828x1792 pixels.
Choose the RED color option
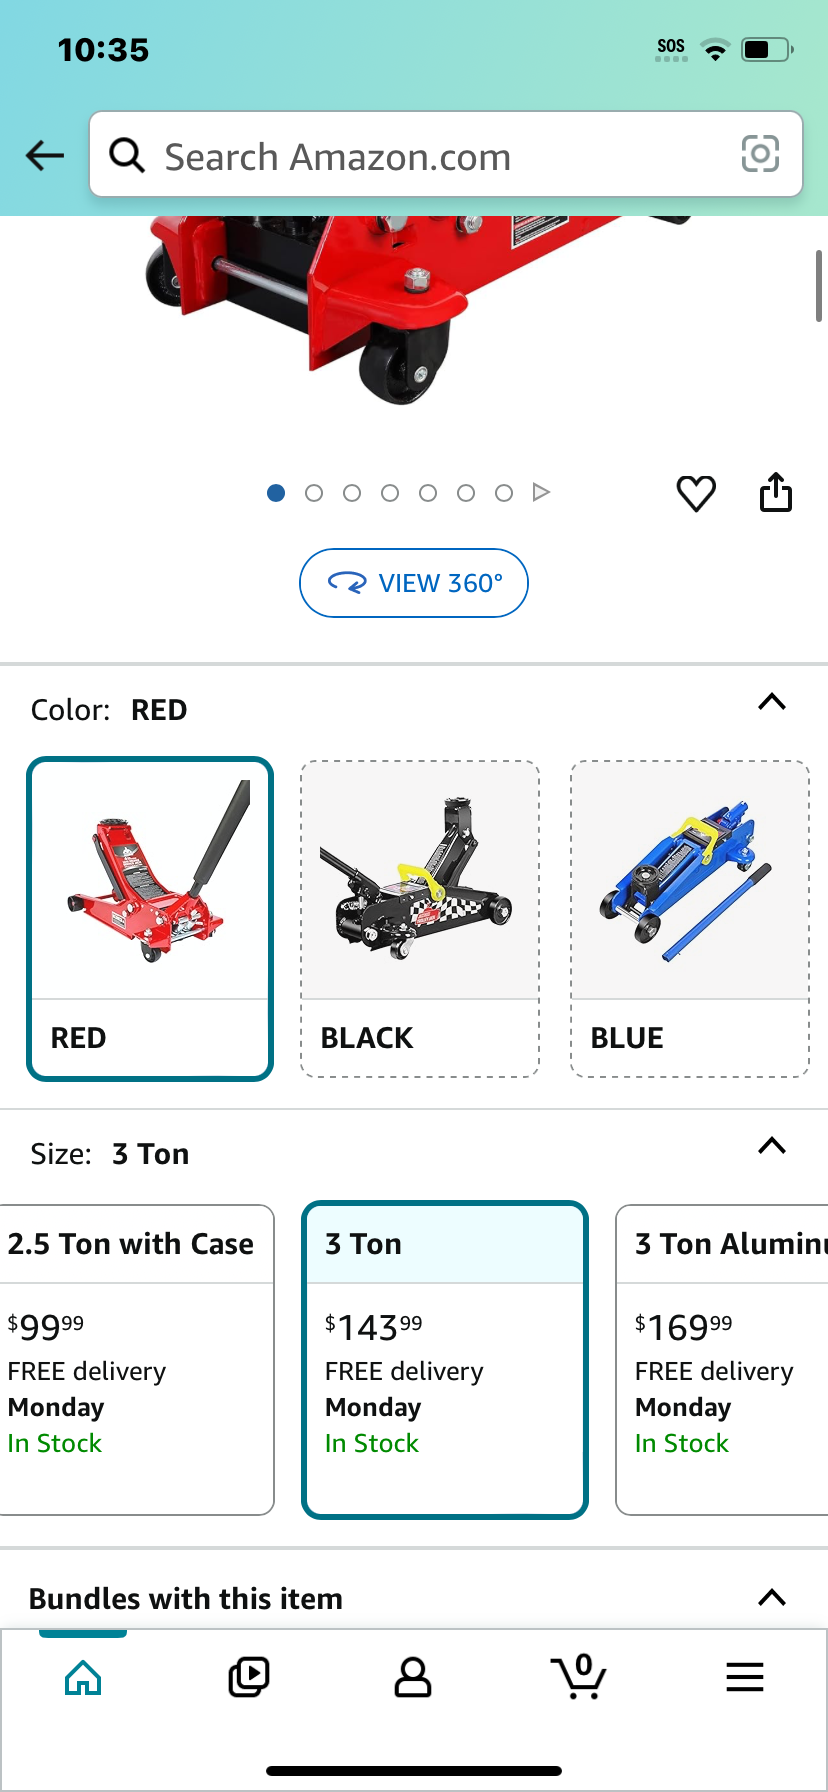(150, 919)
